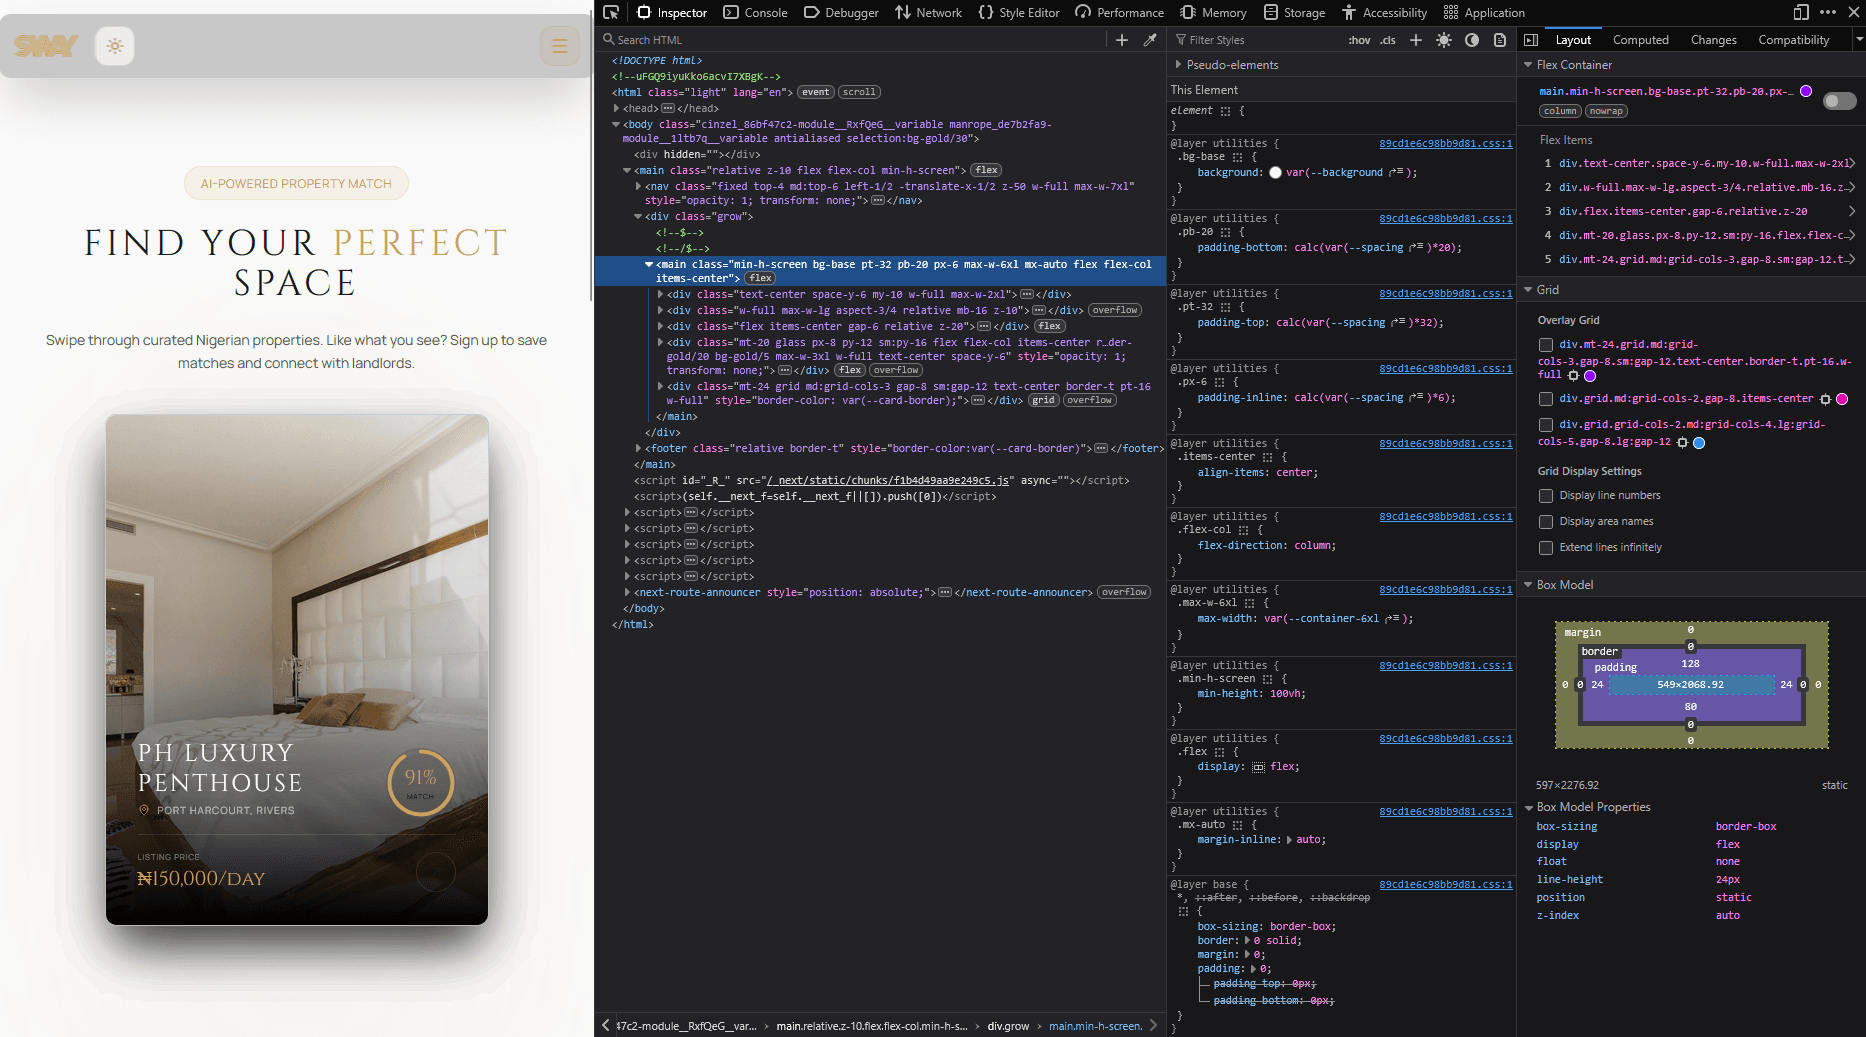Image resolution: width=1866 pixels, height=1037 pixels.
Task: Toggle the grid badge on the mt-24 div
Action: pyautogui.click(x=1043, y=400)
